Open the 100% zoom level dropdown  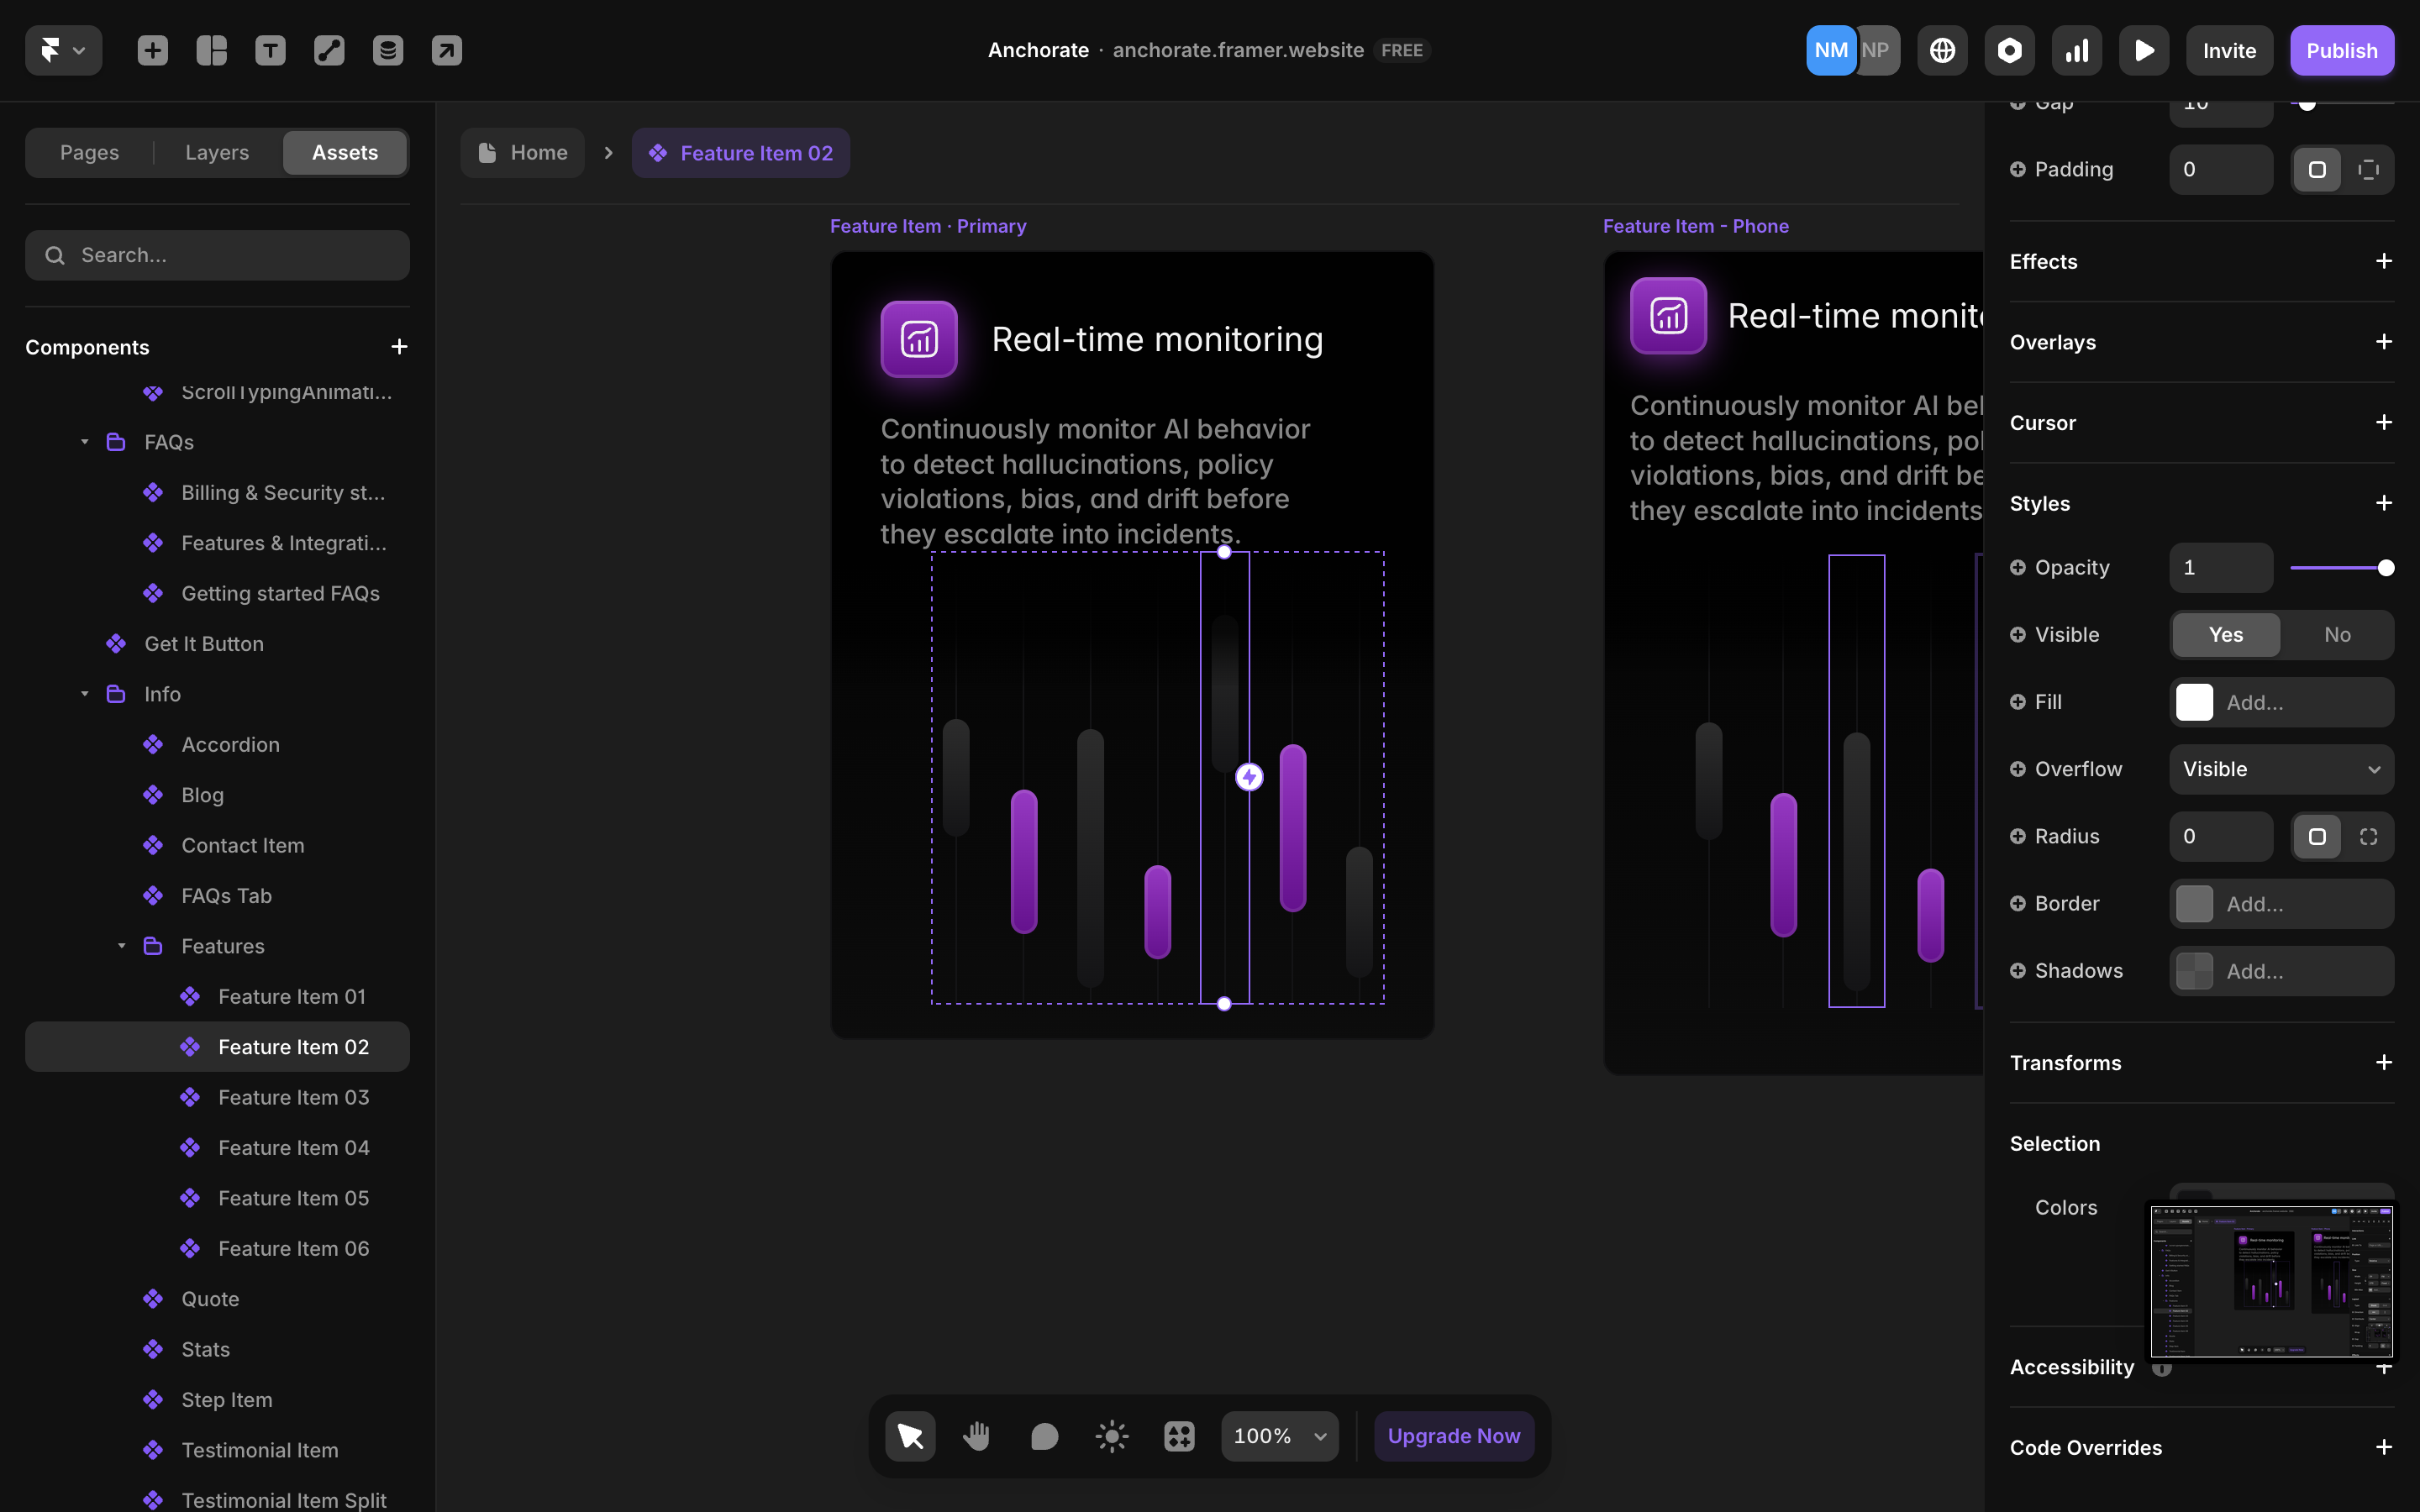[1279, 1436]
